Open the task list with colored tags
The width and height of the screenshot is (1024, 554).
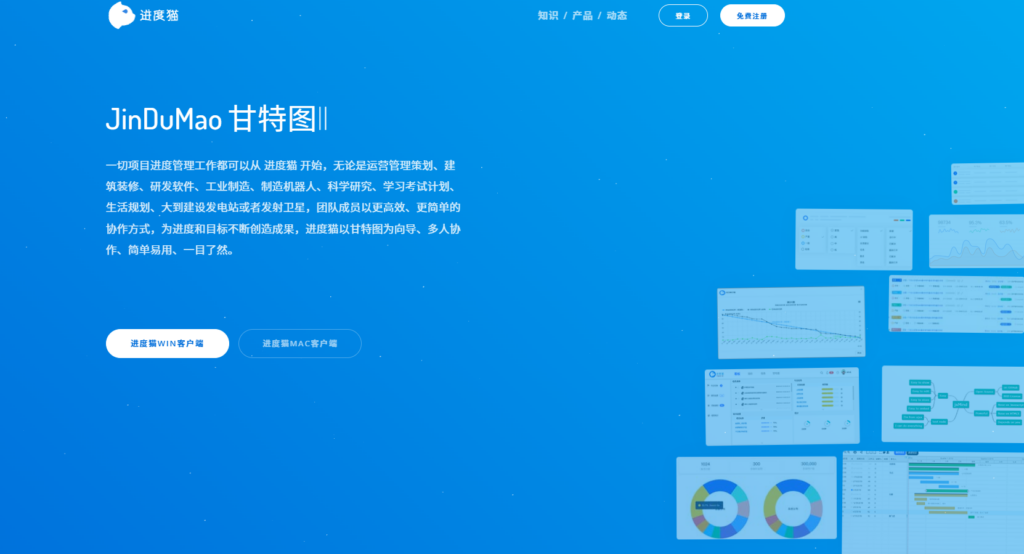tap(956, 304)
